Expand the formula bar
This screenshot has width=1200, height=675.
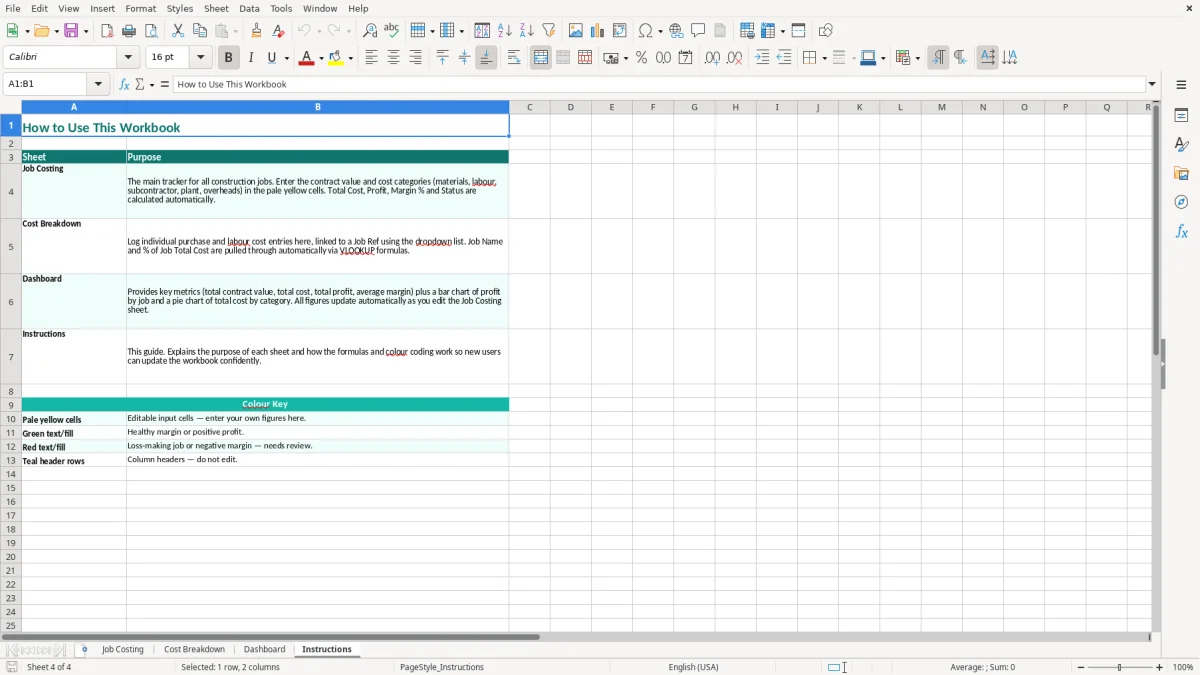[1152, 84]
